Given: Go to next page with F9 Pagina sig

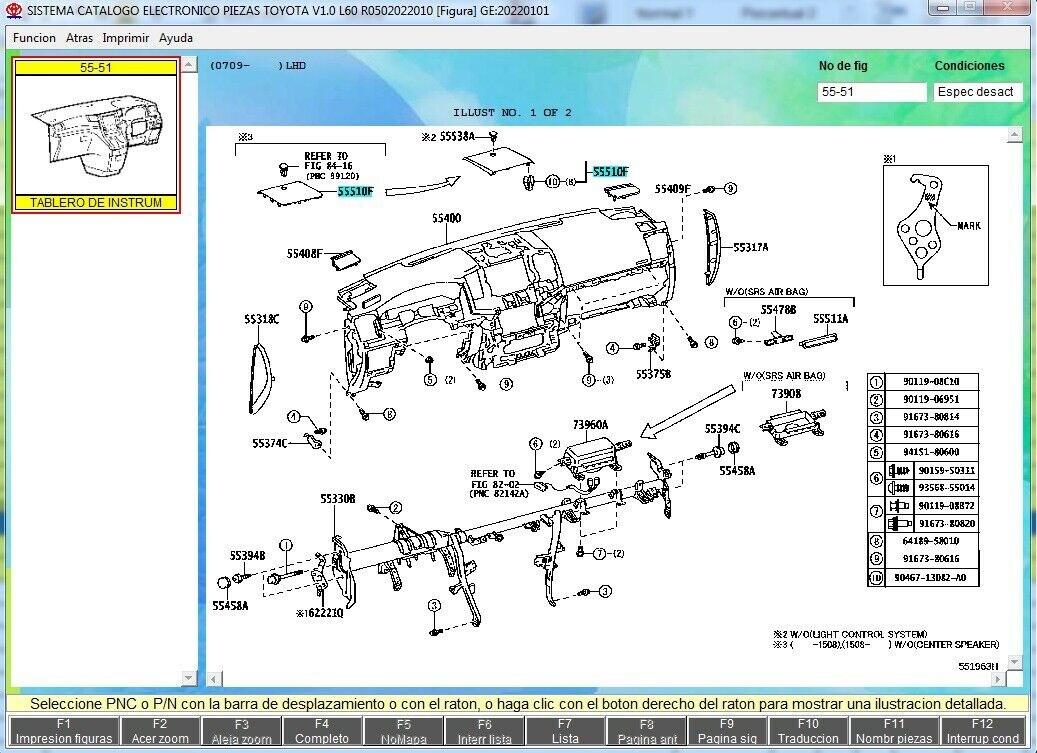Looking at the screenshot, I should (726, 731).
